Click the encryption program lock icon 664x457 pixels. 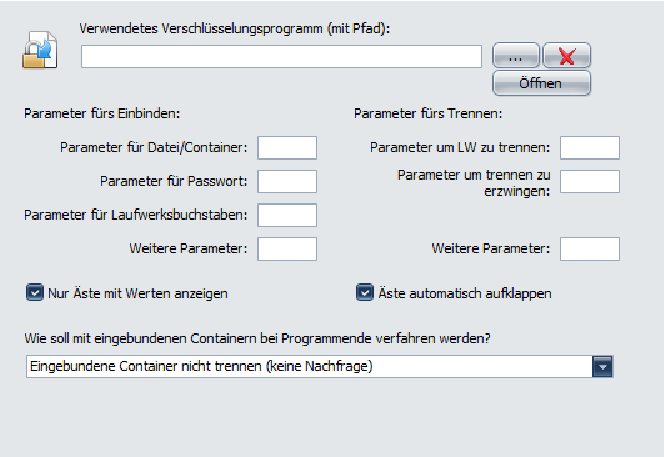tap(39, 51)
